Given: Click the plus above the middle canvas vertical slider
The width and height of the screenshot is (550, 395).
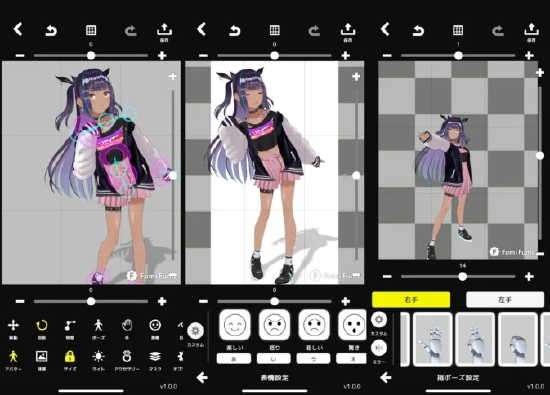Looking at the screenshot, I should click(x=356, y=76).
